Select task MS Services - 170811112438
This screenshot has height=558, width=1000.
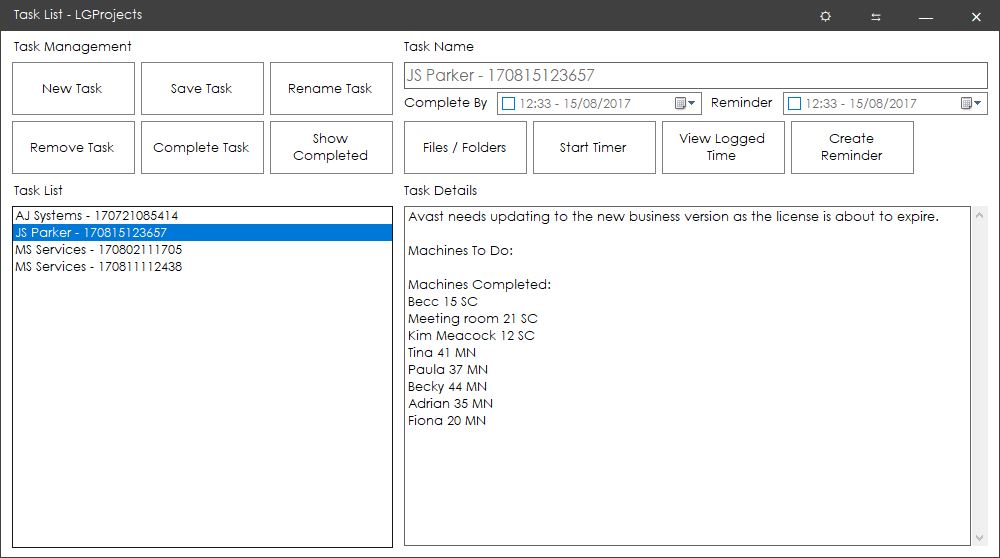tap(202, 267)
